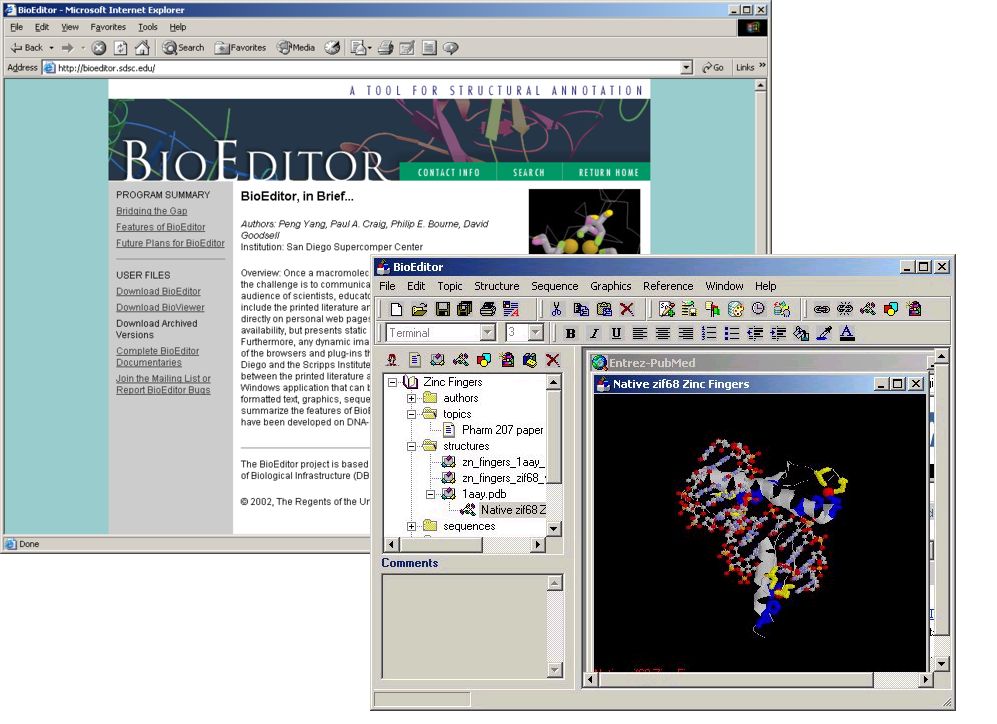This screenshot has width=997, height=724.
Task: Click the Stop icon in Internet Explorer toolbar
Action: (x=99, y=48)
